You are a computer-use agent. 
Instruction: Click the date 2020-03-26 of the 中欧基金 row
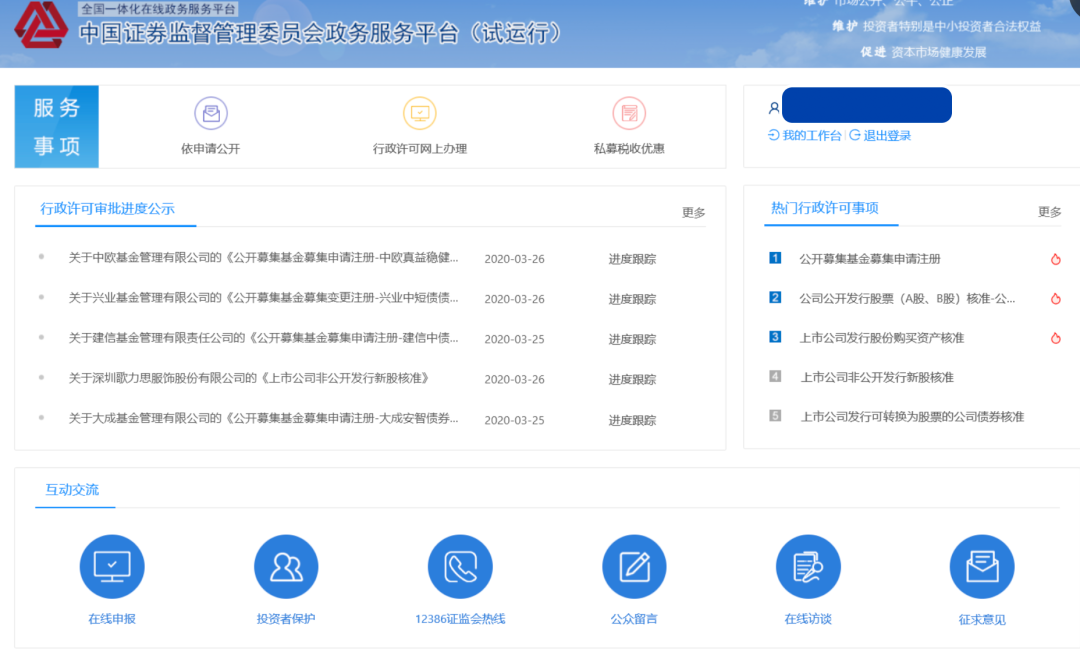coord(515,259)
